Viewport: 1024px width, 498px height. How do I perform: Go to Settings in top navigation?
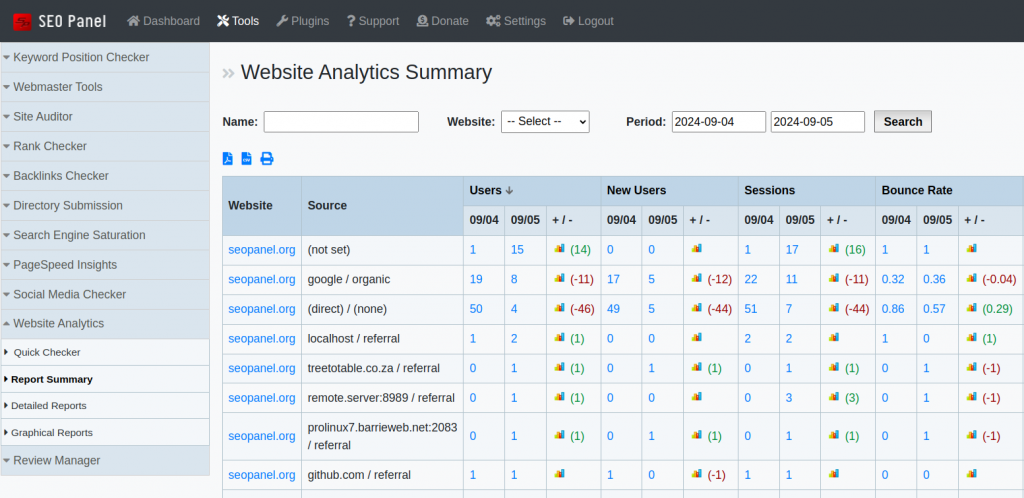coord(516,21)
